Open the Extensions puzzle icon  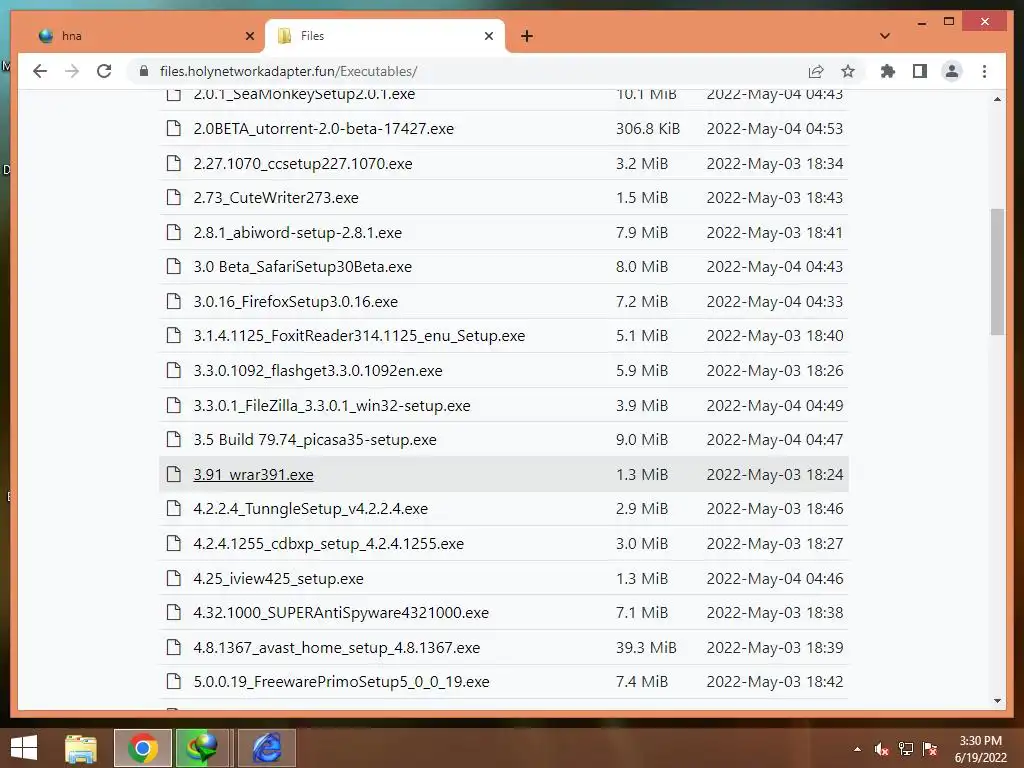(x=888, y=71)
